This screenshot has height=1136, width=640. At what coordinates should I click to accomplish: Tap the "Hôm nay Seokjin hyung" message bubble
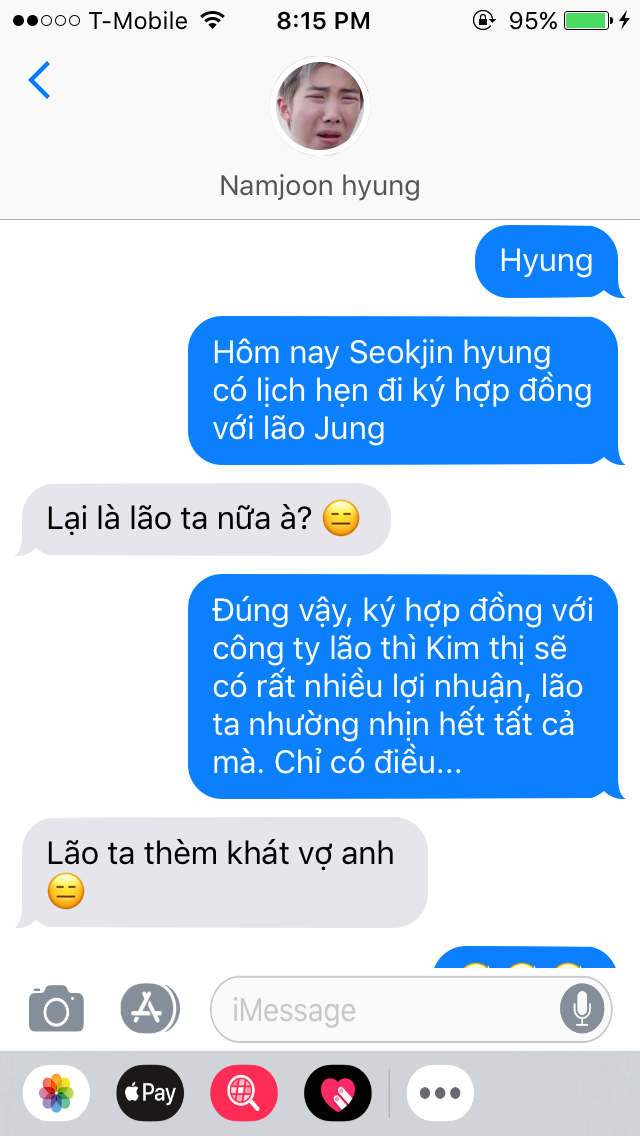click(405, 390)
